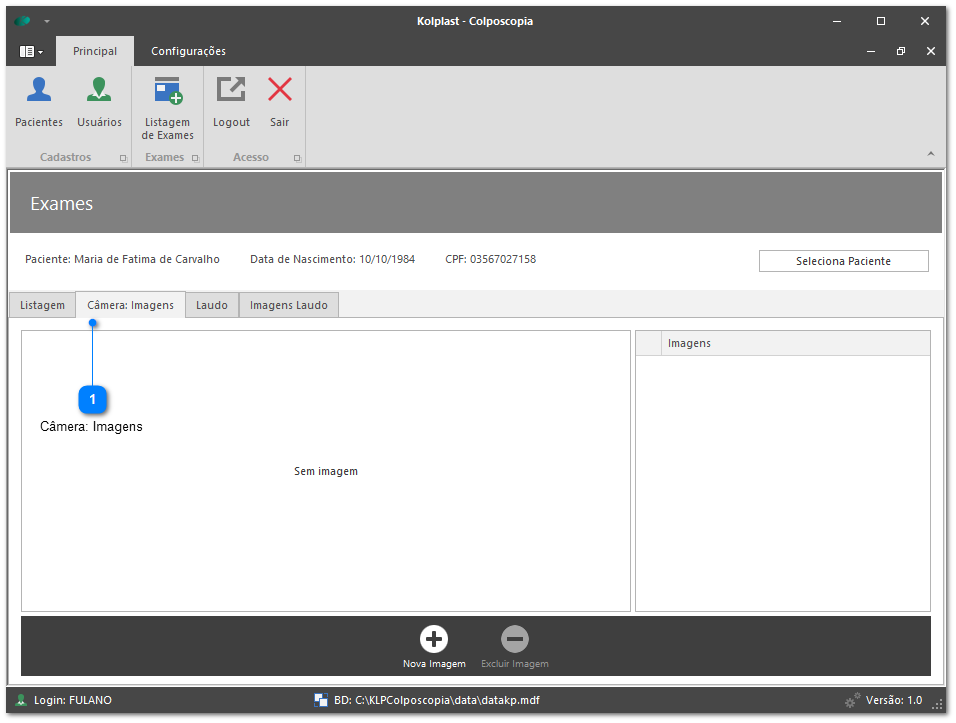Viewport: 956px width, 723px height.
Task: Click the window resize grip
Action: pos(938,706)
